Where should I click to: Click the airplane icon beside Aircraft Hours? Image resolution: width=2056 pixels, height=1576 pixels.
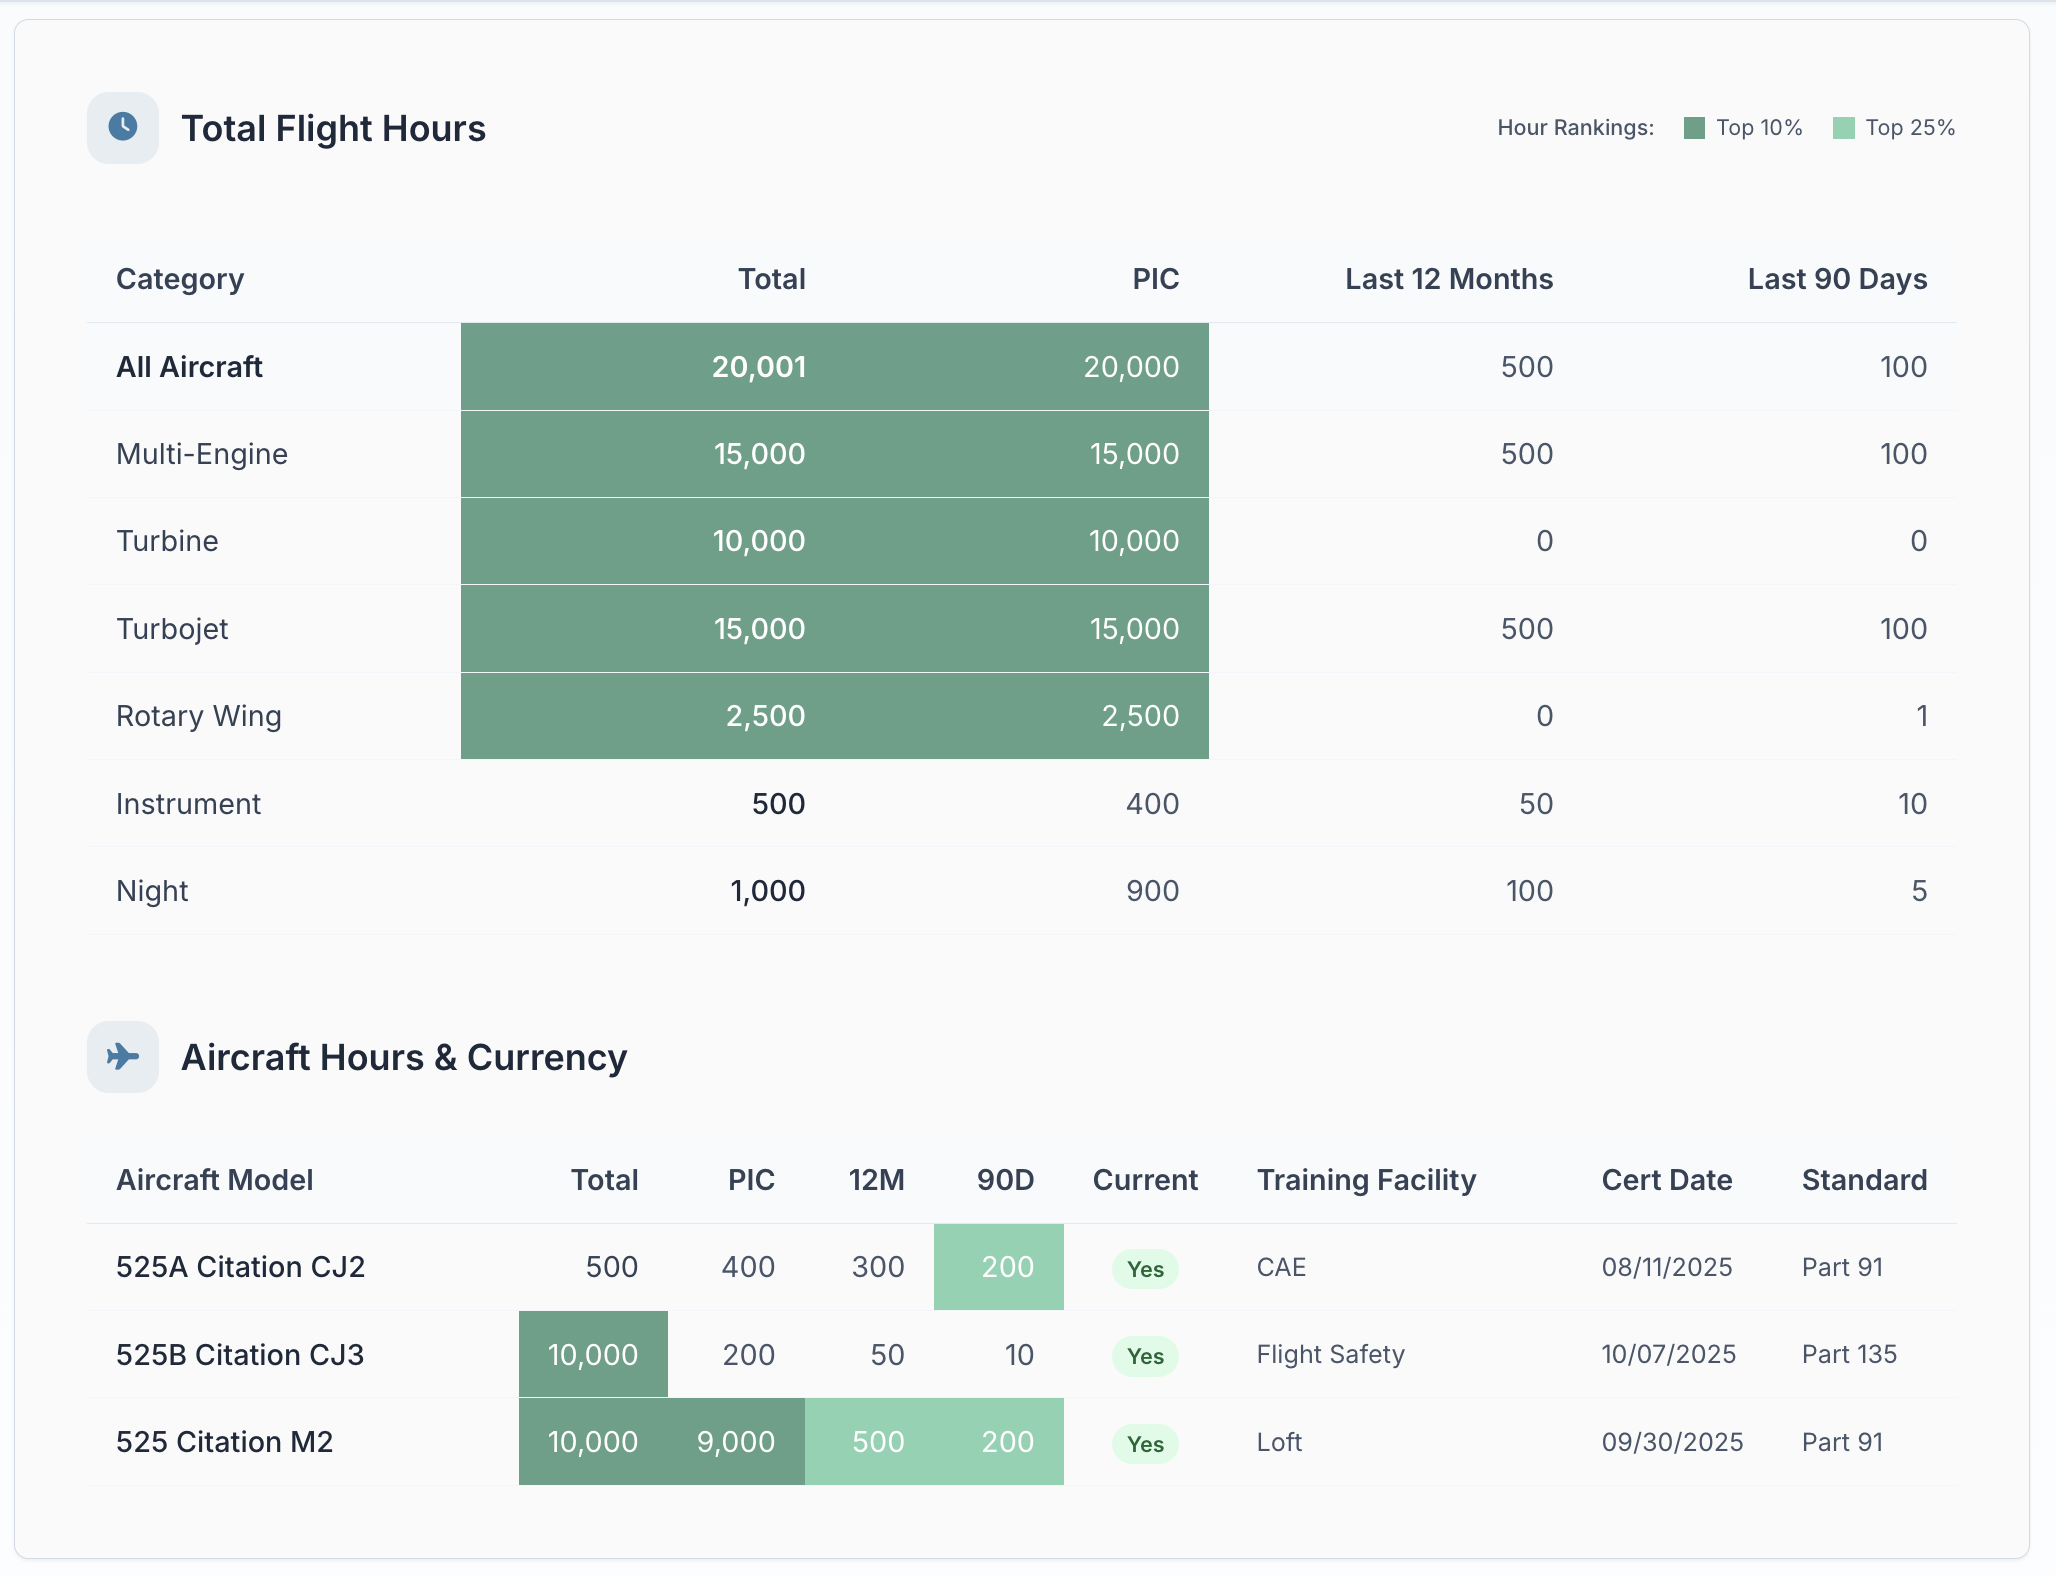(x=123, y=1056)
